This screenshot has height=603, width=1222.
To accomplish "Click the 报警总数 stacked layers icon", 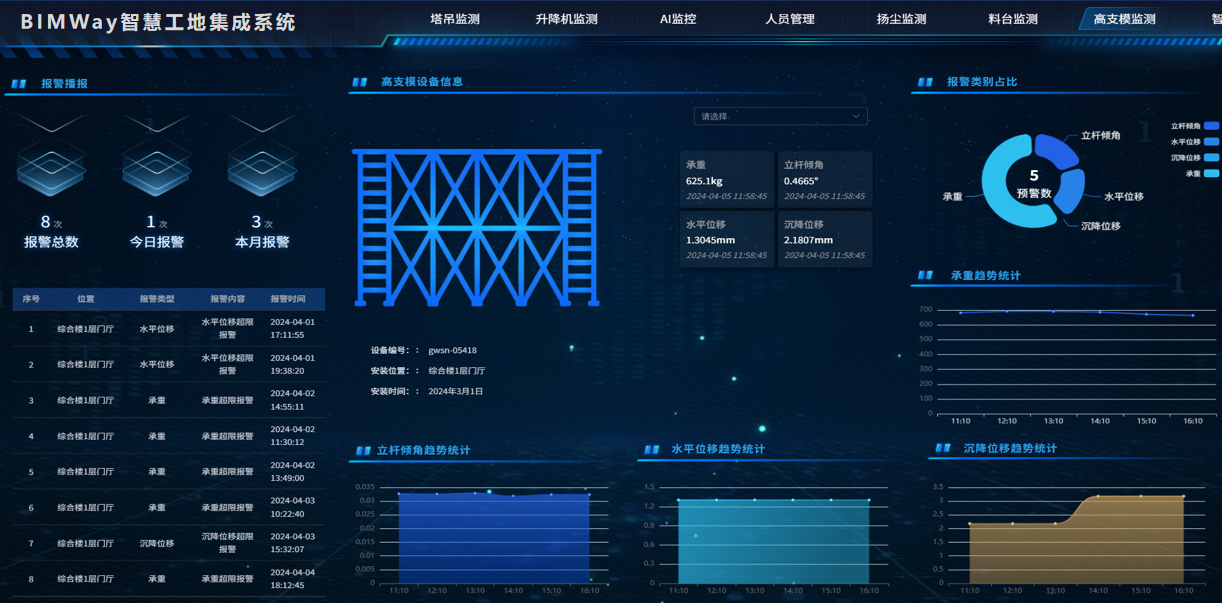I will point(51,166).
